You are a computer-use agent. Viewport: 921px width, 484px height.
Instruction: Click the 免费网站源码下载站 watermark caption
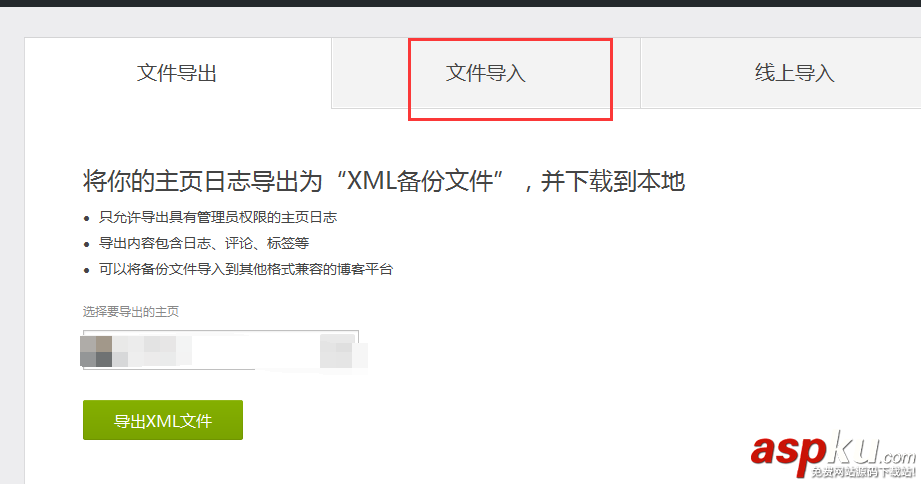(863, 472)
